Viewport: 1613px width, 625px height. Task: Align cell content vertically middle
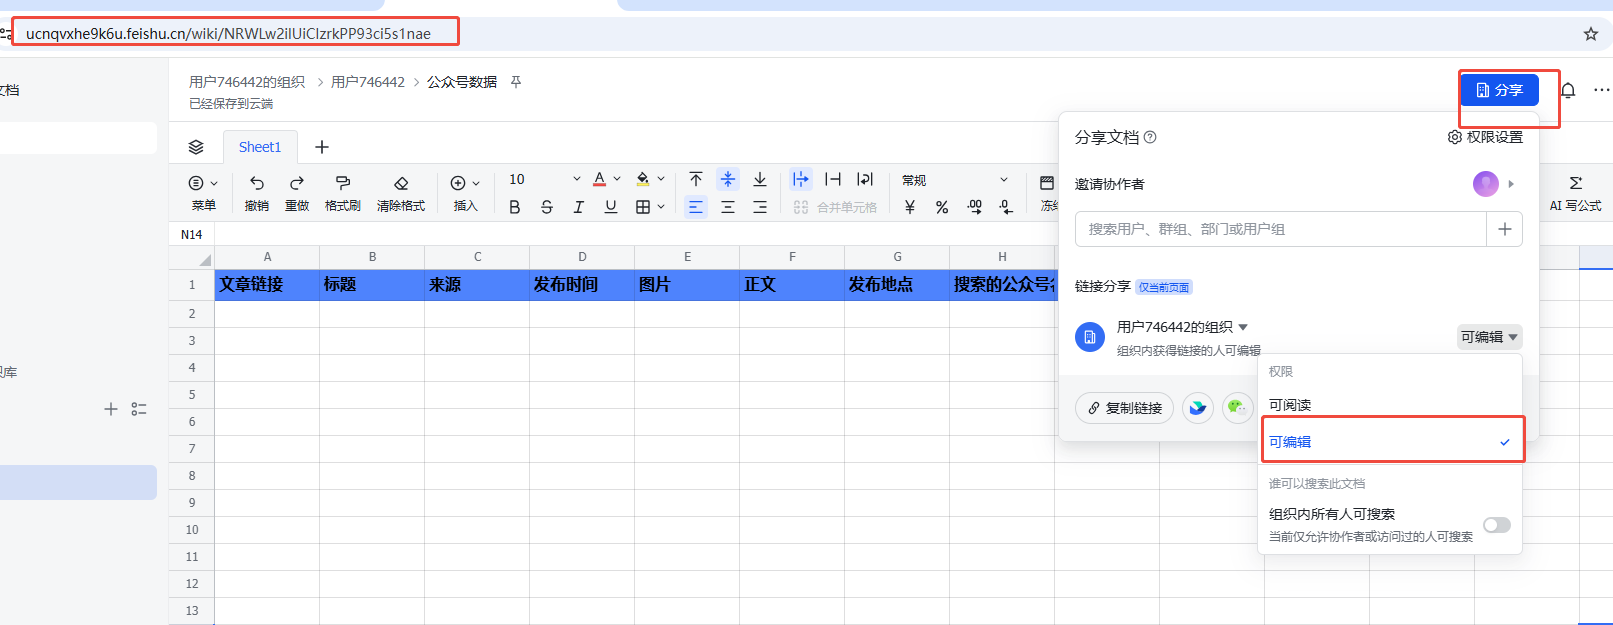[728, 179]
